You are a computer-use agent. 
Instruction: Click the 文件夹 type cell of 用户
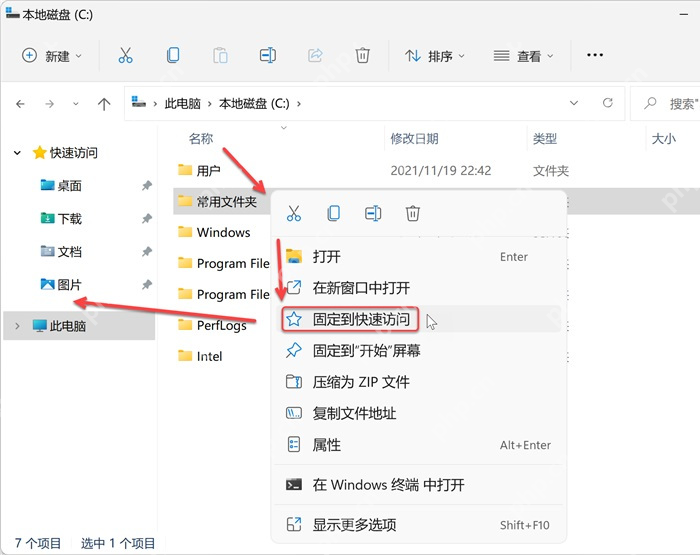[550, 170]
